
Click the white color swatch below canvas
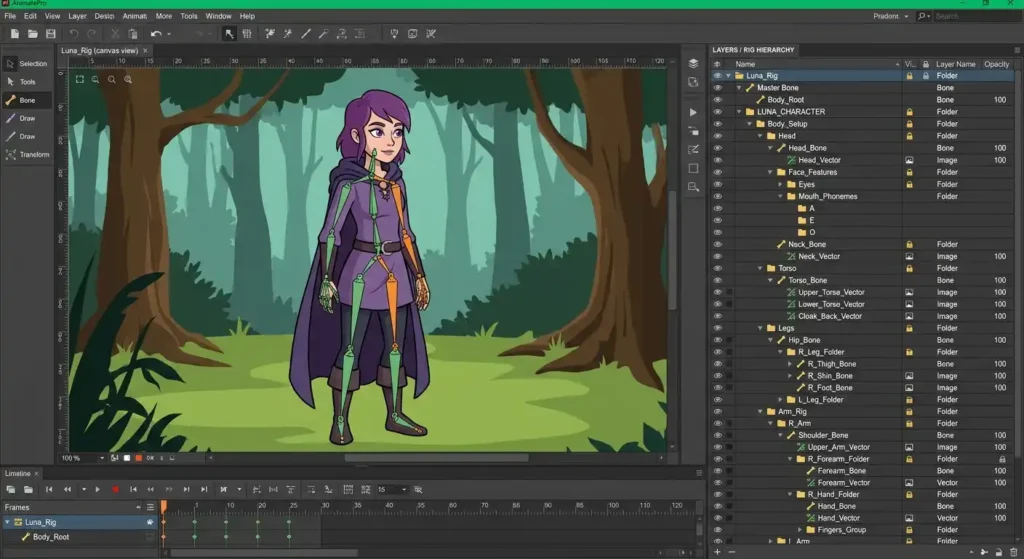[x=127, y=458]
